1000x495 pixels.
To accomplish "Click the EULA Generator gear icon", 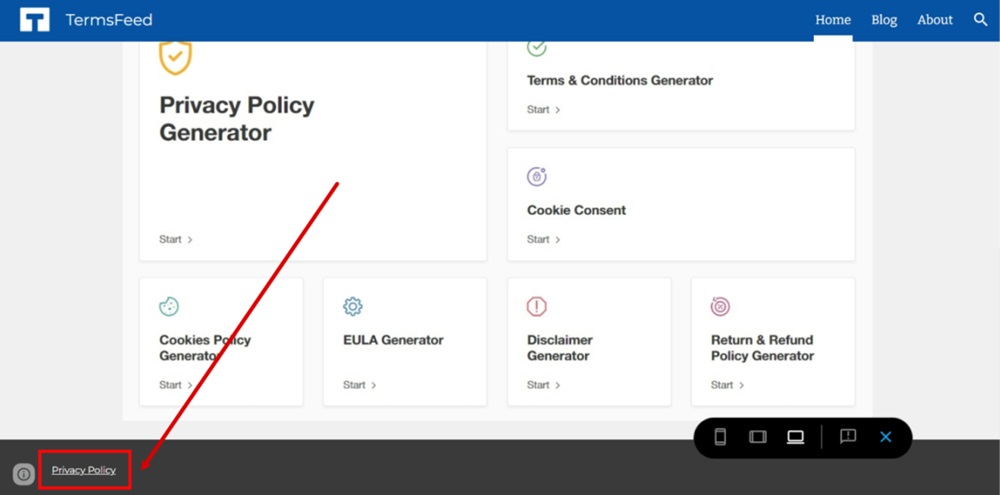I will pyautogui.click(x=353, y=306).
